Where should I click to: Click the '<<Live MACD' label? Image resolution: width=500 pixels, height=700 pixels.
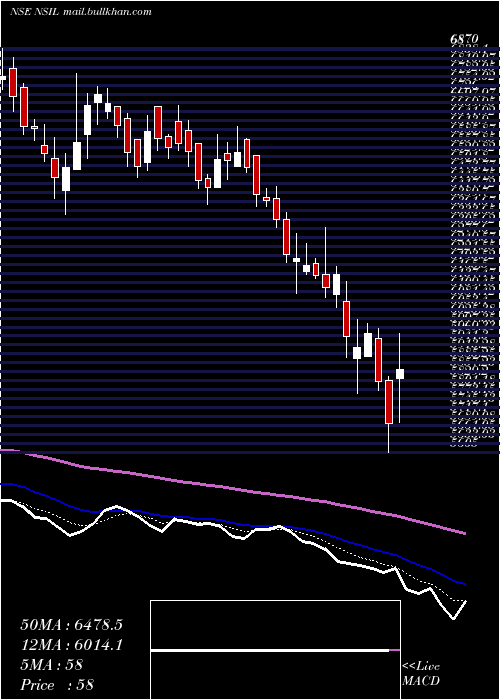(x=421, y=674)
